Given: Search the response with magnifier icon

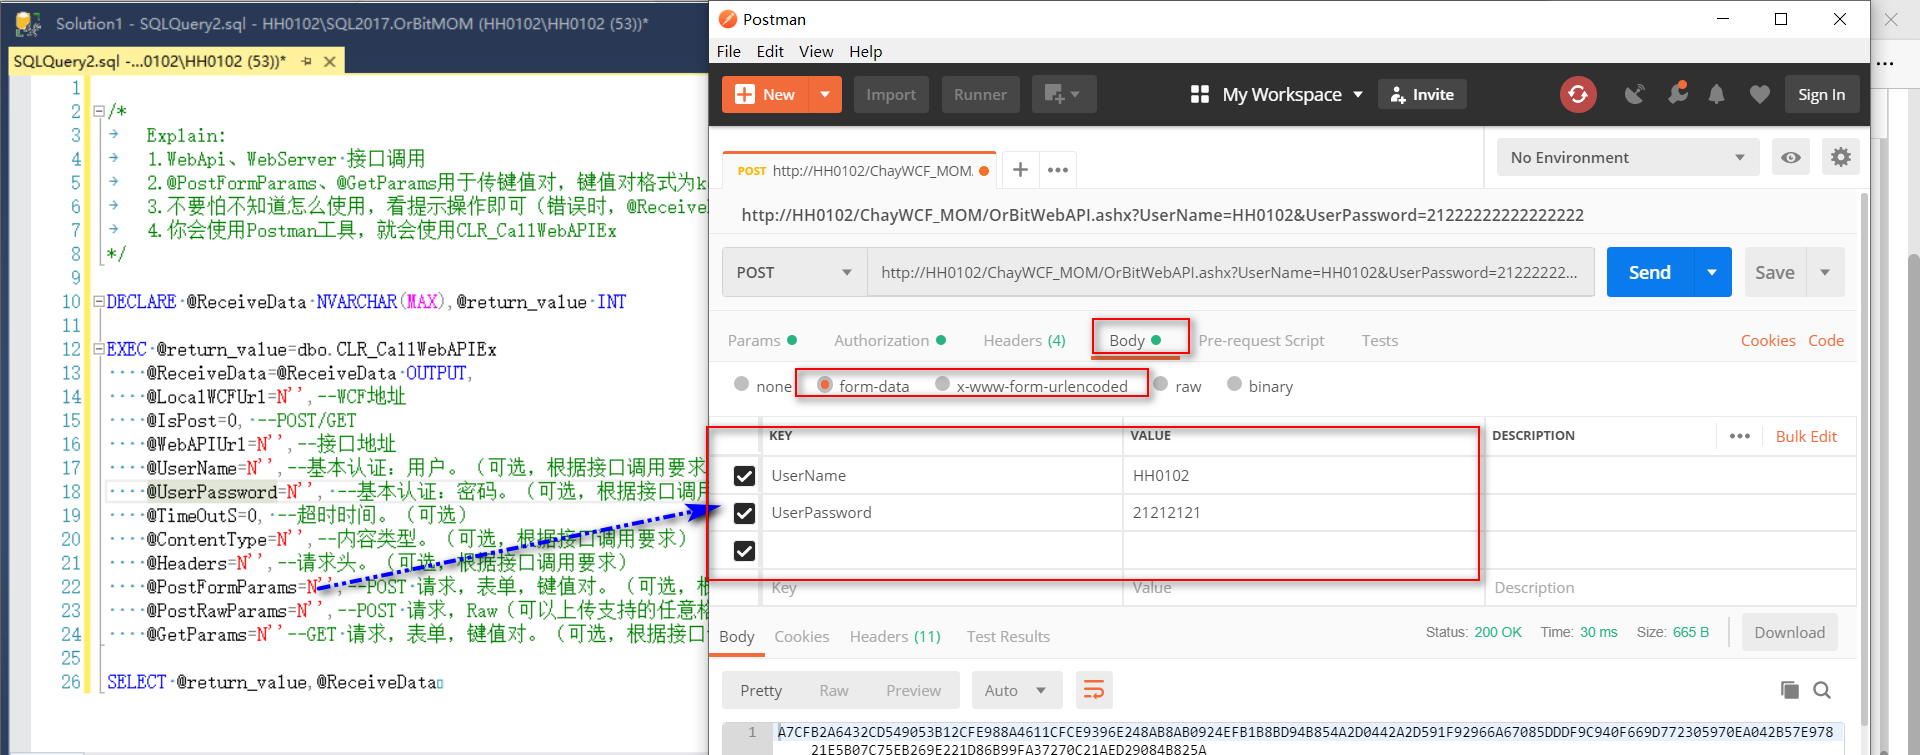Looking at the screenshot, I should 1822,690.
